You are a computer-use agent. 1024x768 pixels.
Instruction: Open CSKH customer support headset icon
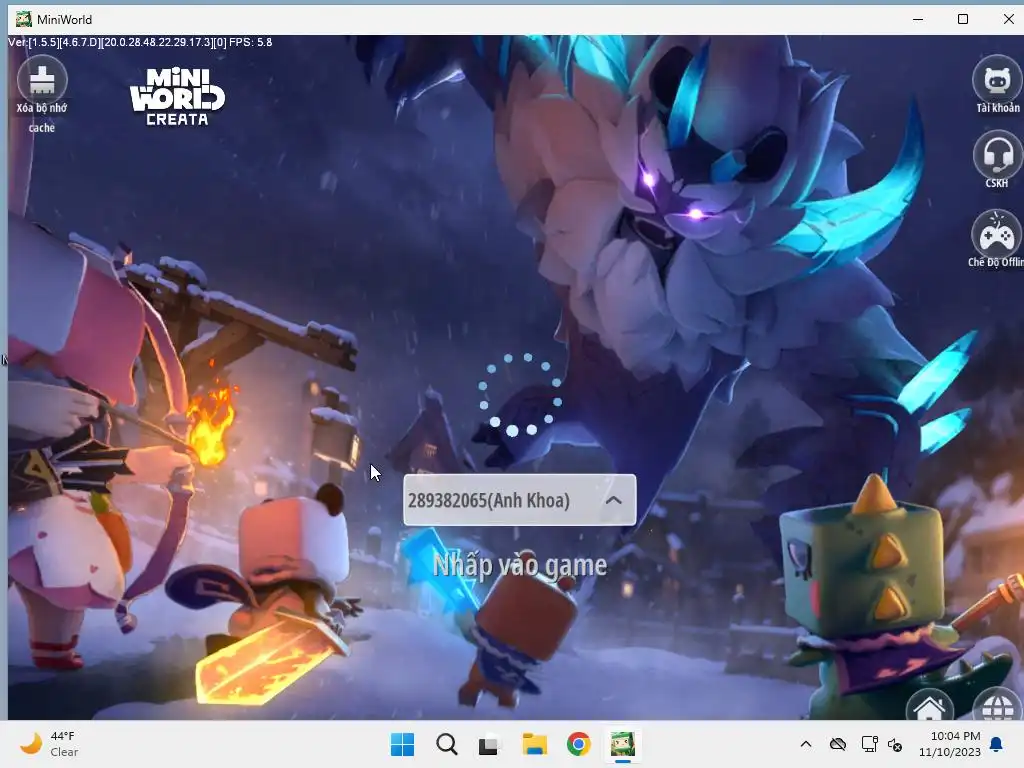[x=997, y=154]
